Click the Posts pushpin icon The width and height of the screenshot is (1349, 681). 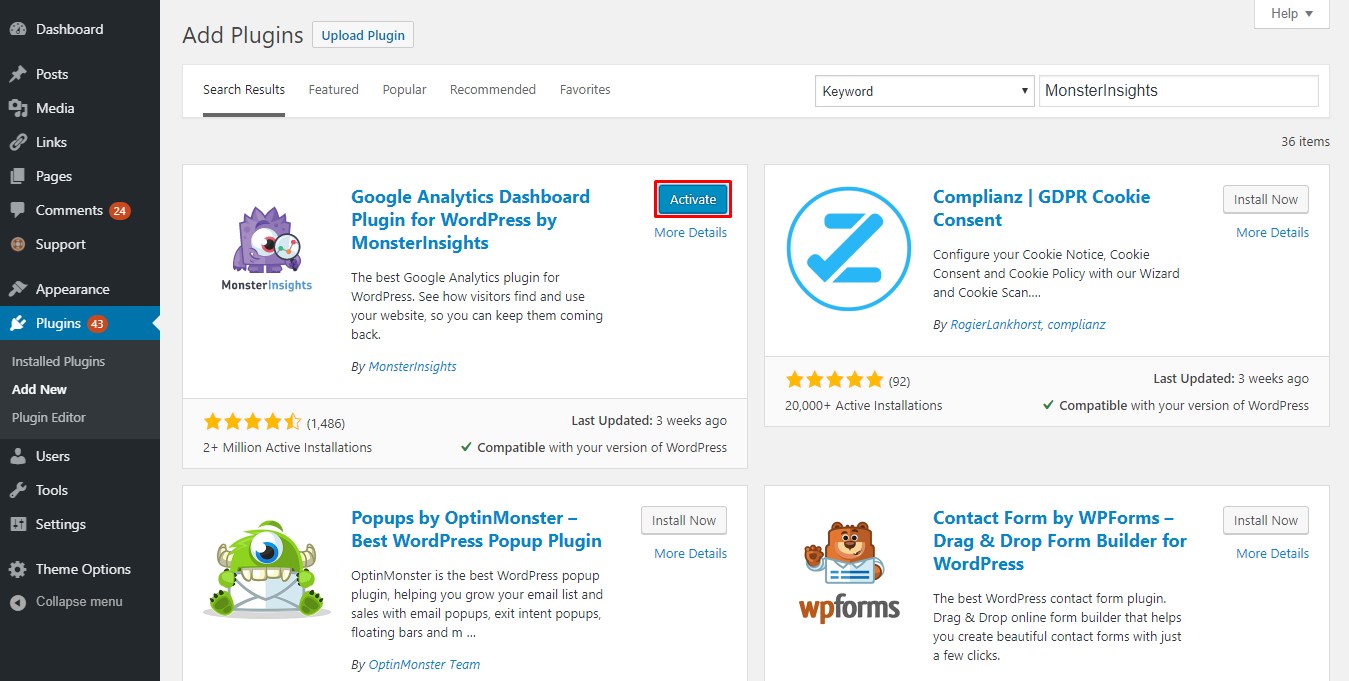click(17, 74)
